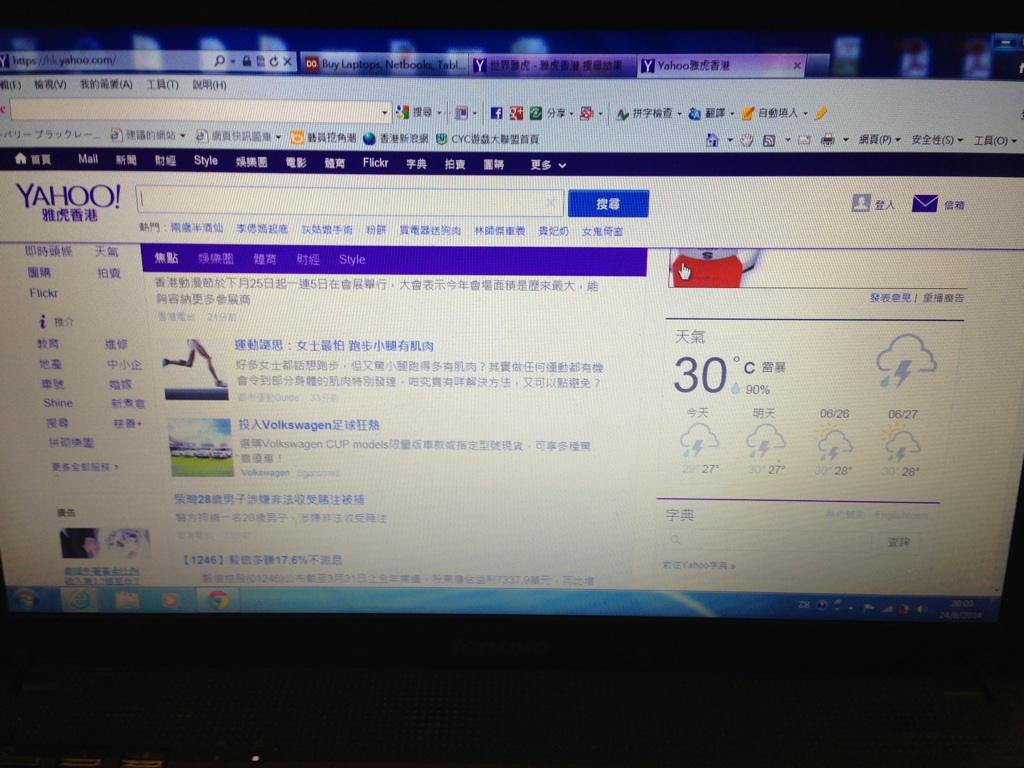Open the 工具(O) dropdown in command bar
The height and width of the screenshot is (768, 1024).
[x=995, y=140]
